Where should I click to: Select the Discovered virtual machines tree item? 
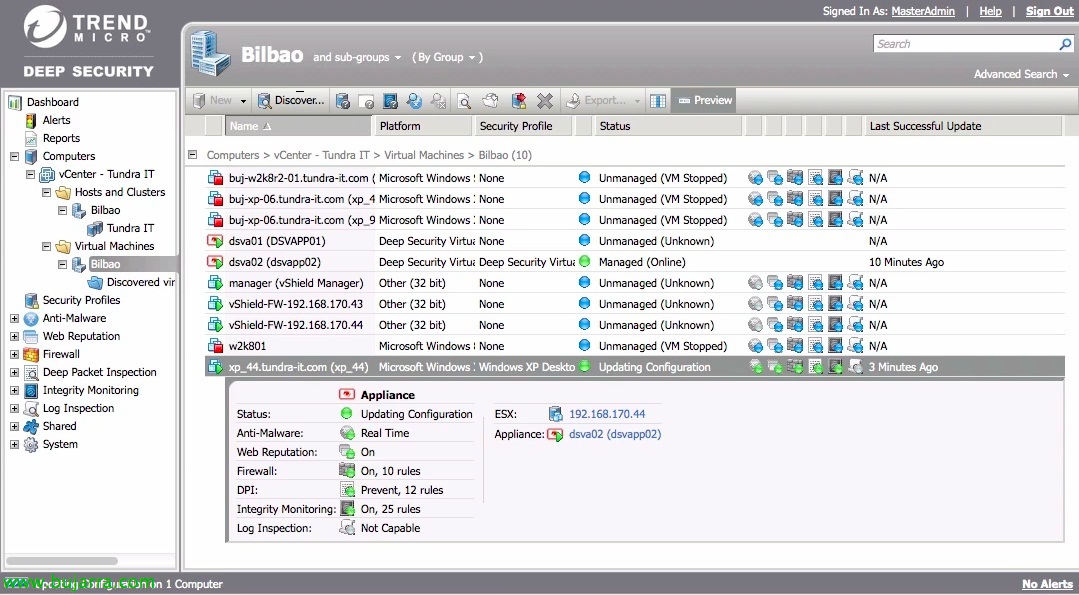(x=140, y=282)
